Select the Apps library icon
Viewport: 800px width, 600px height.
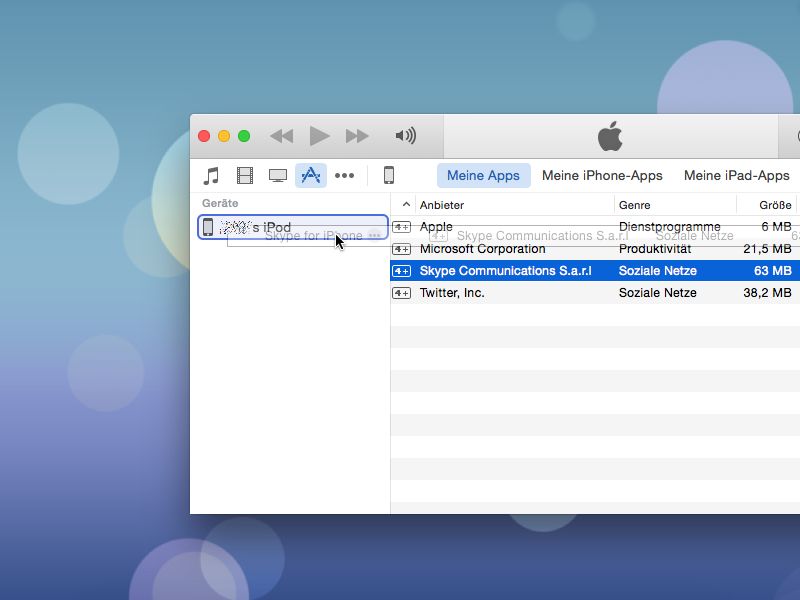(x=311, y=176)
